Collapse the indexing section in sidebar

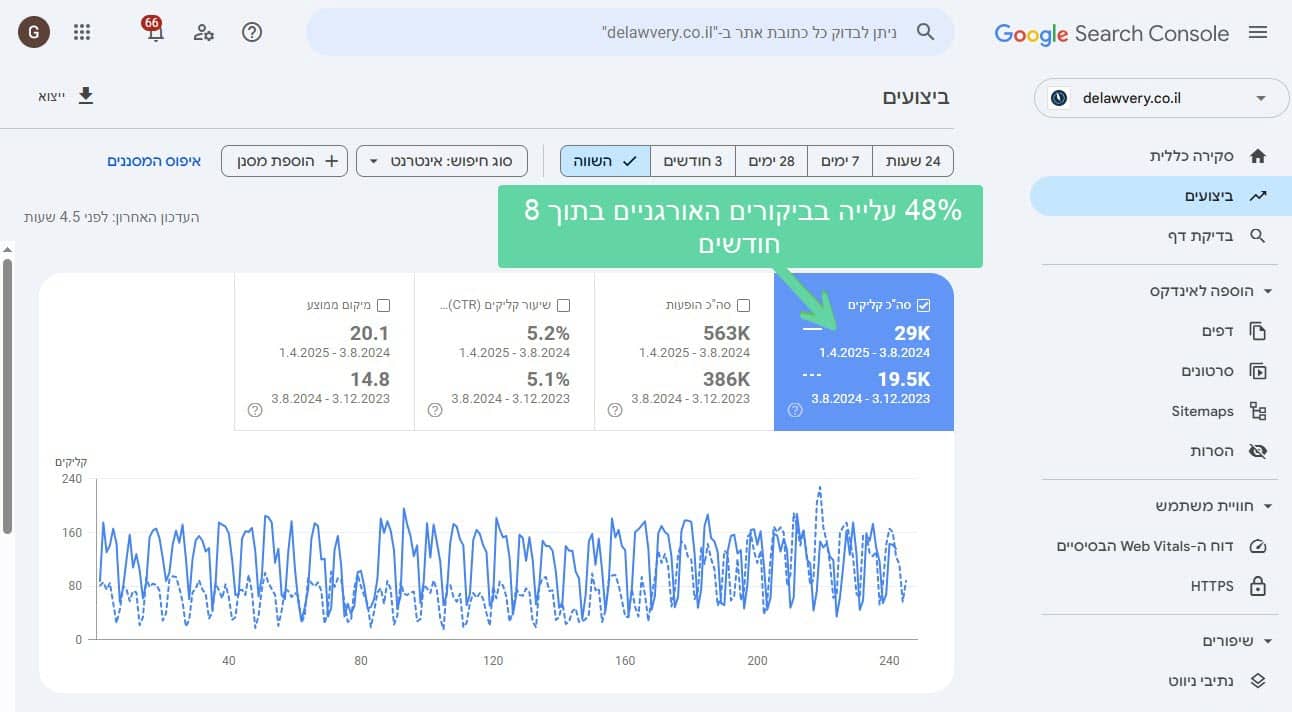coord(1268,291)
